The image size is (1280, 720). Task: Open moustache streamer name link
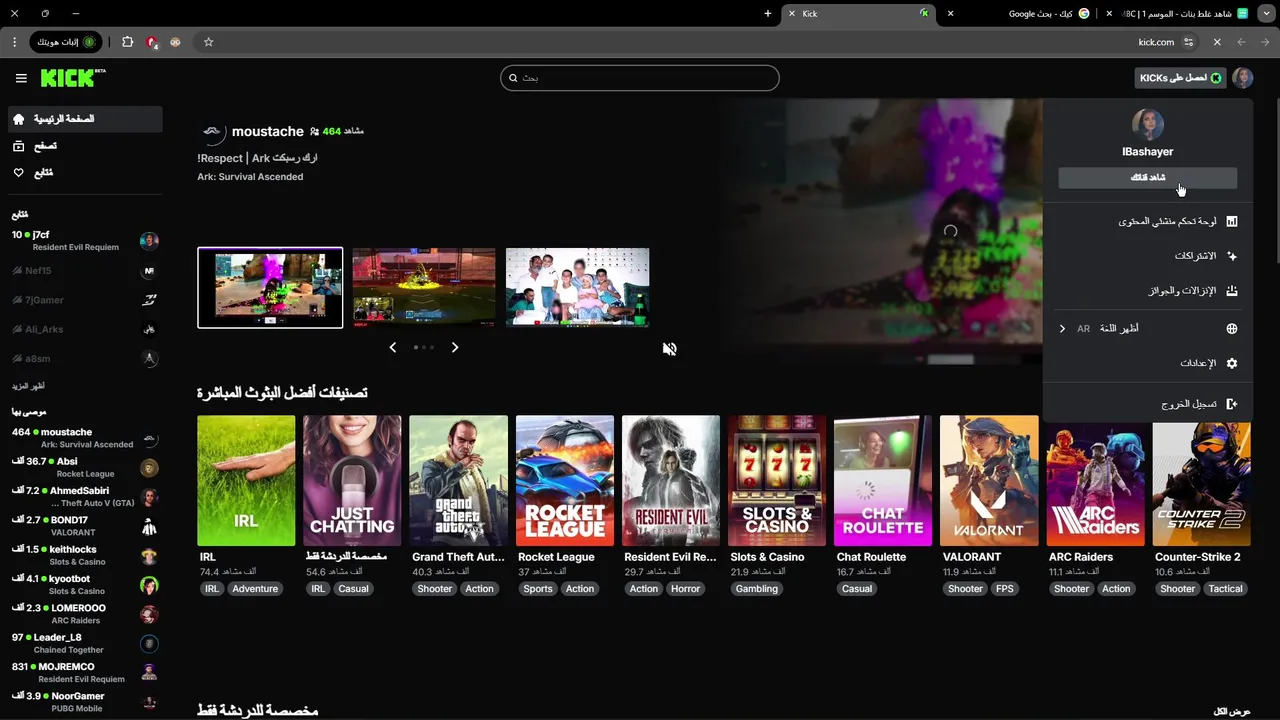tap(267, 131)
